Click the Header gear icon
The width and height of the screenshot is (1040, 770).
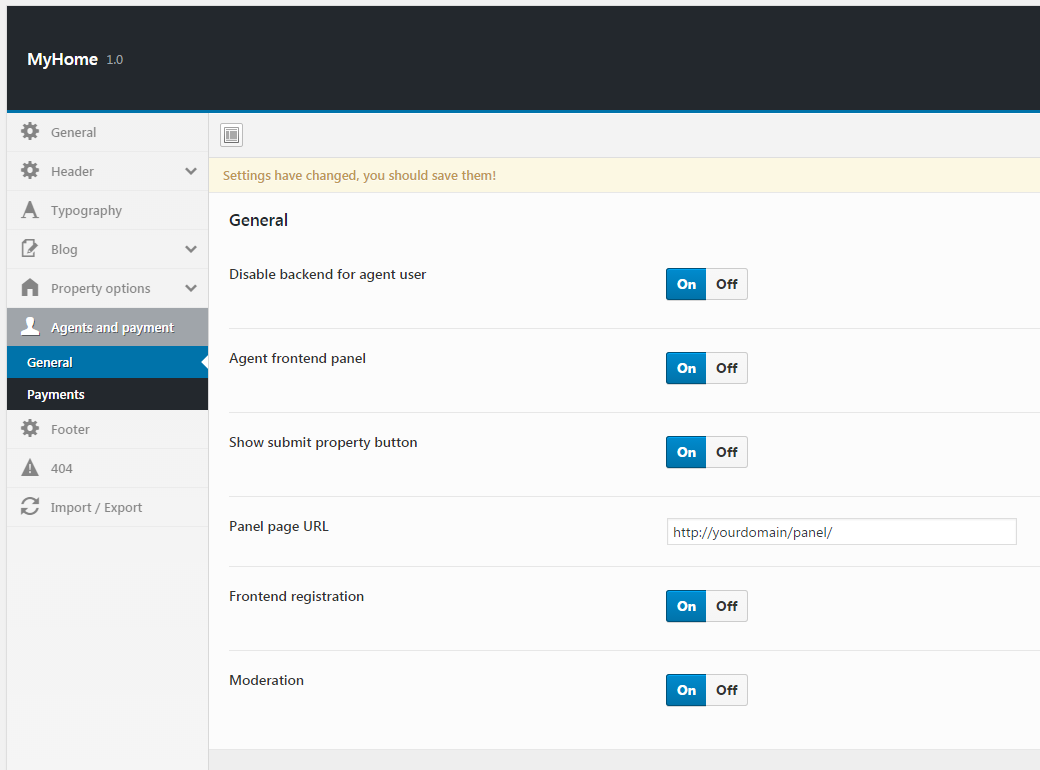tap(30, 170)
